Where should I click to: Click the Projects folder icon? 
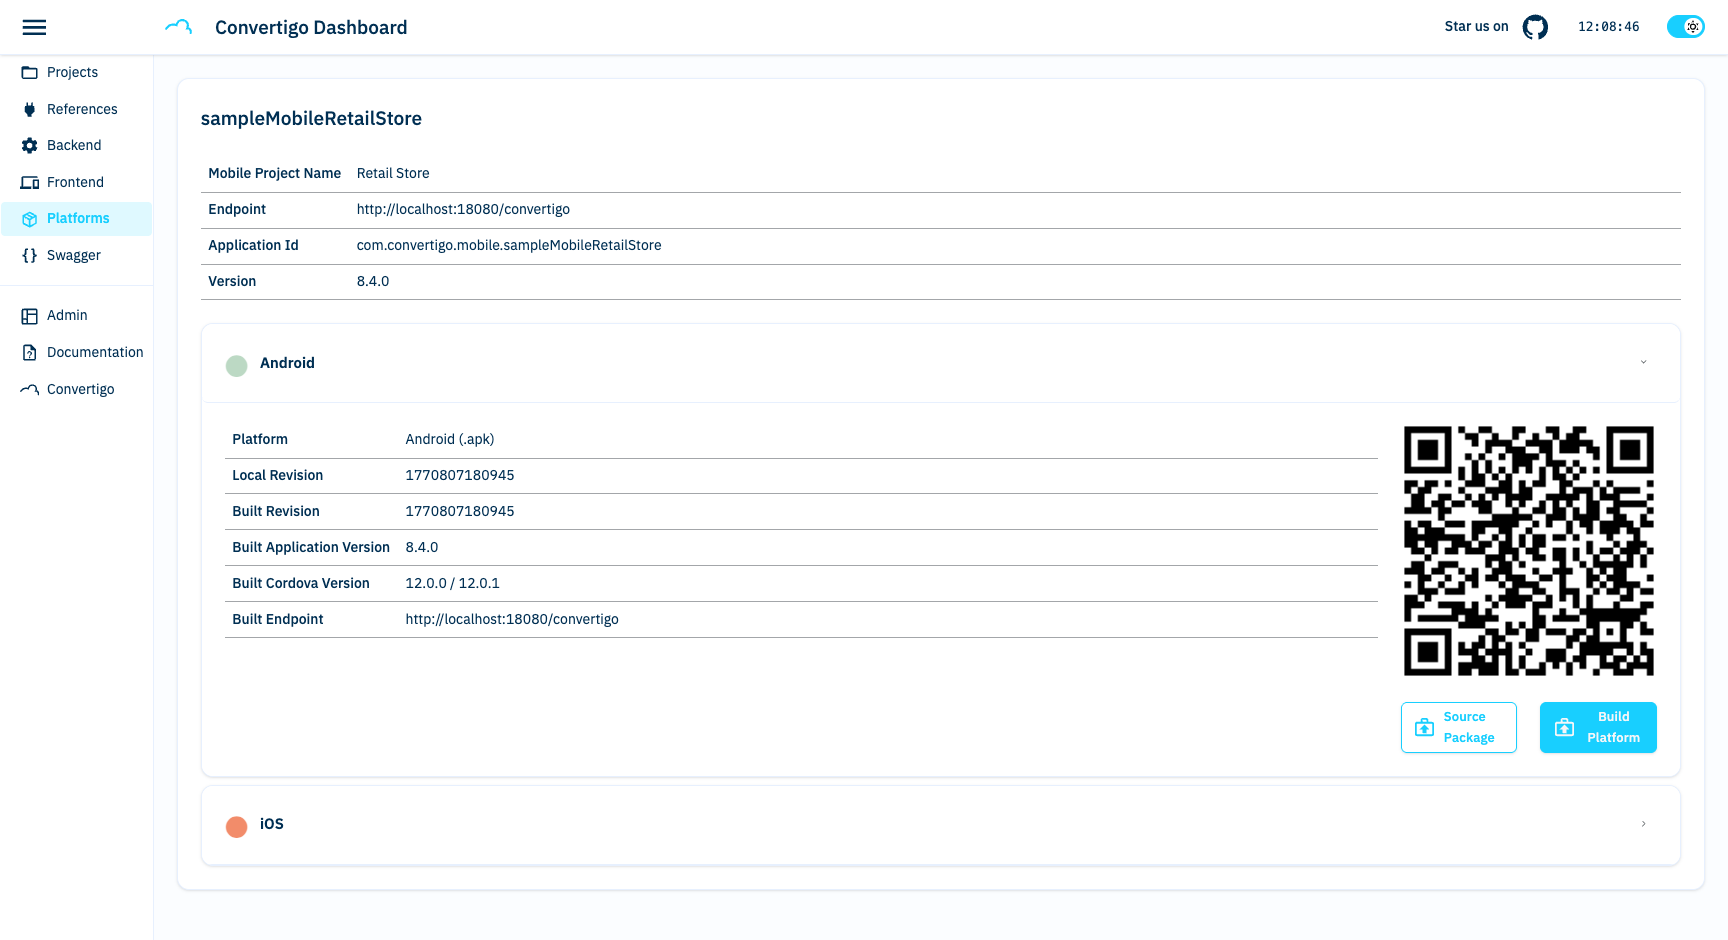pos(30,73)
